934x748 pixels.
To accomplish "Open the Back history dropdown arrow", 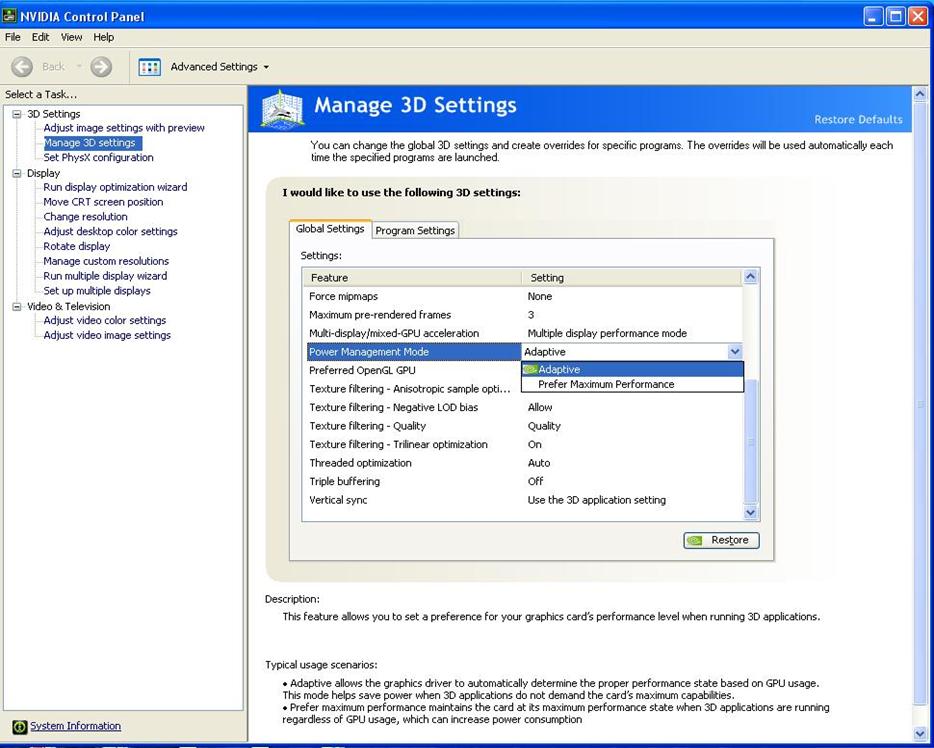I will click(x=79, y=67).
